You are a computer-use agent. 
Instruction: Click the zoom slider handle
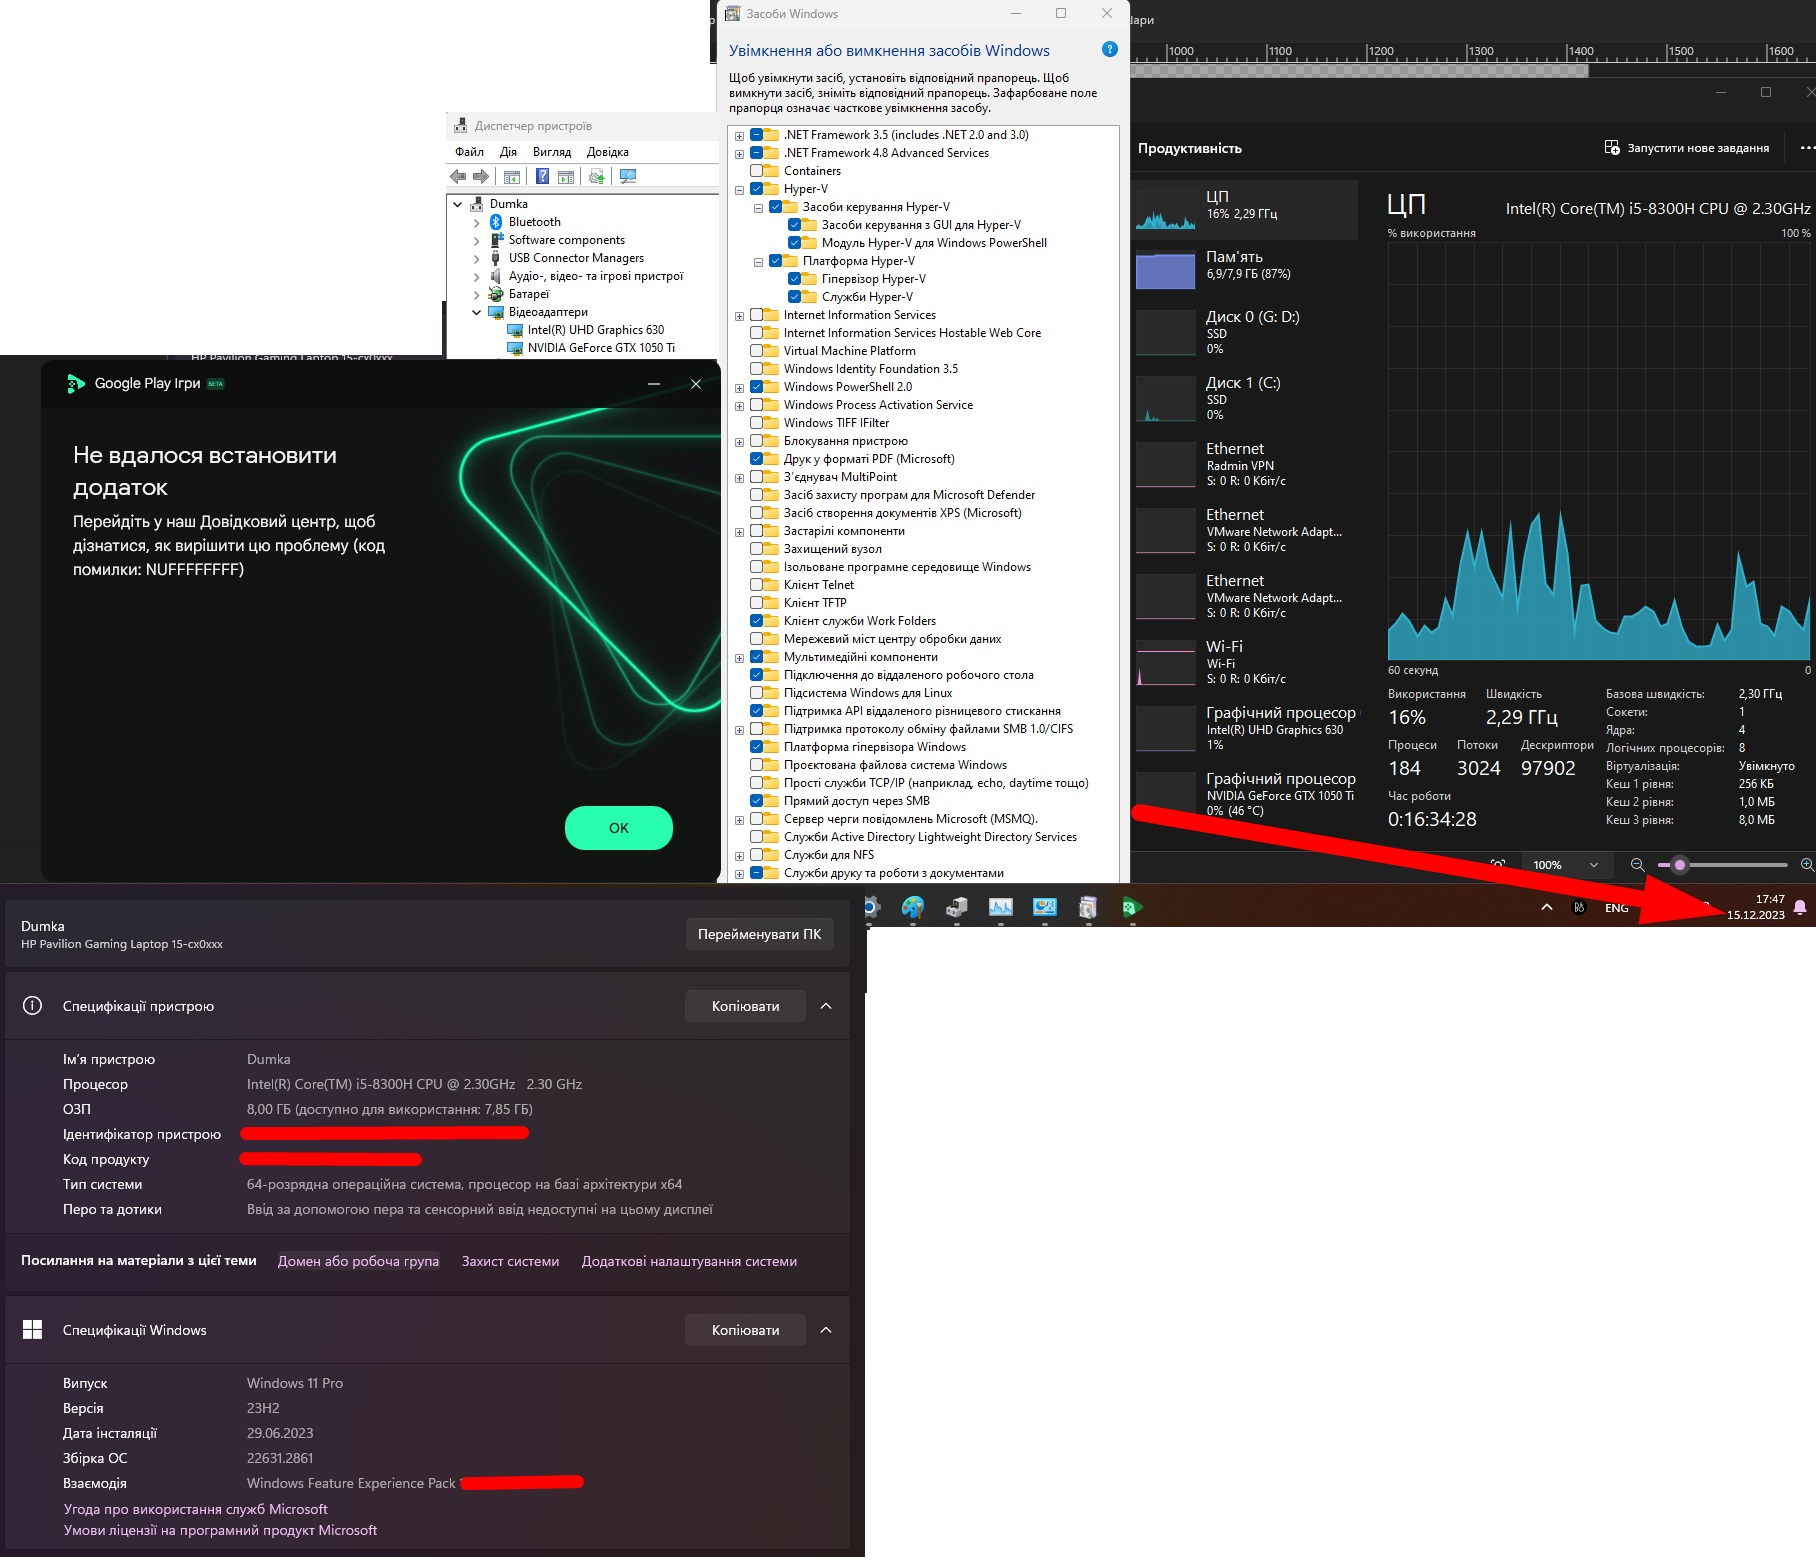[x=1680, y=865]
